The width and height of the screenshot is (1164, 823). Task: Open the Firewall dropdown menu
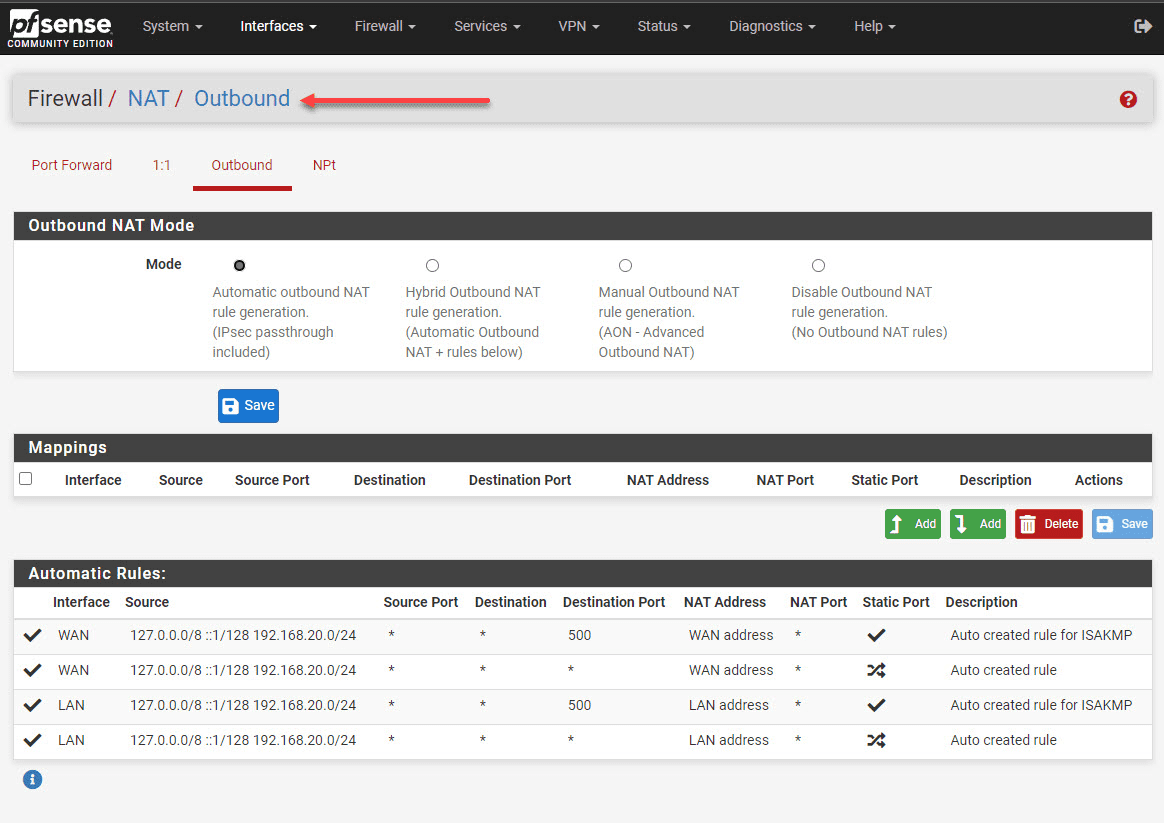pyautogui.click(x=384, y=27)
